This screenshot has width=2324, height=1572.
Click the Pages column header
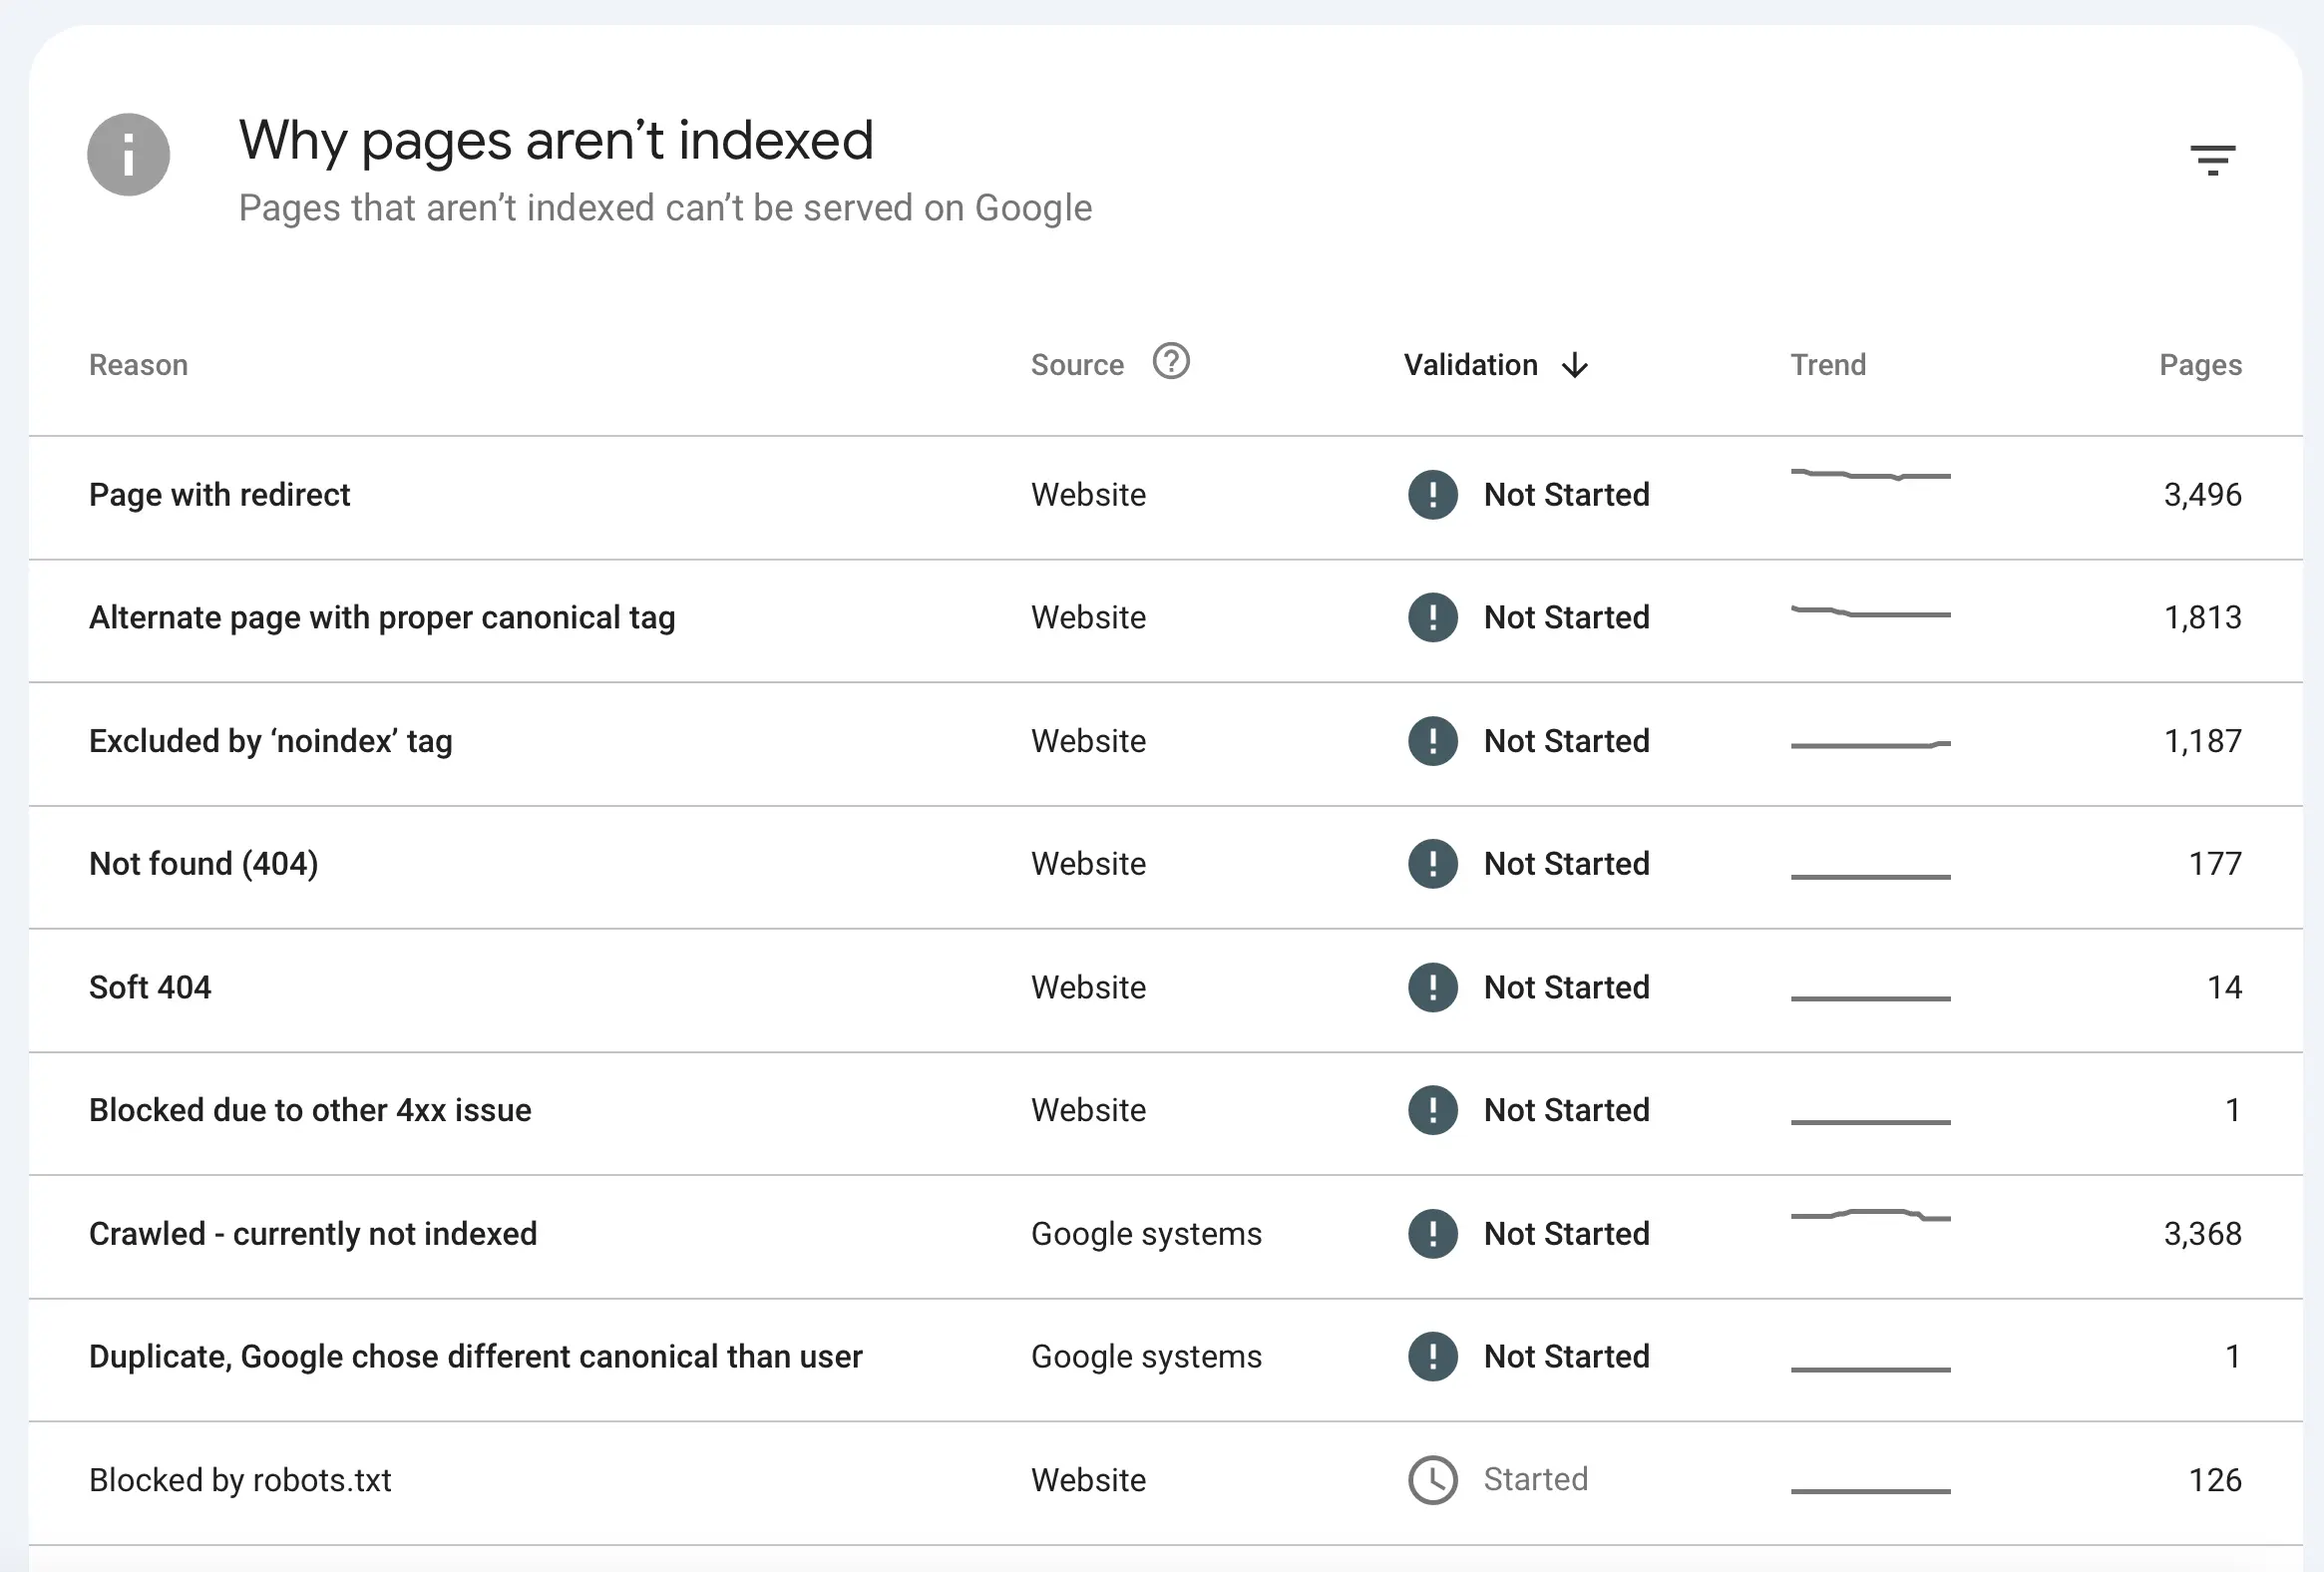coord(2199,365)
